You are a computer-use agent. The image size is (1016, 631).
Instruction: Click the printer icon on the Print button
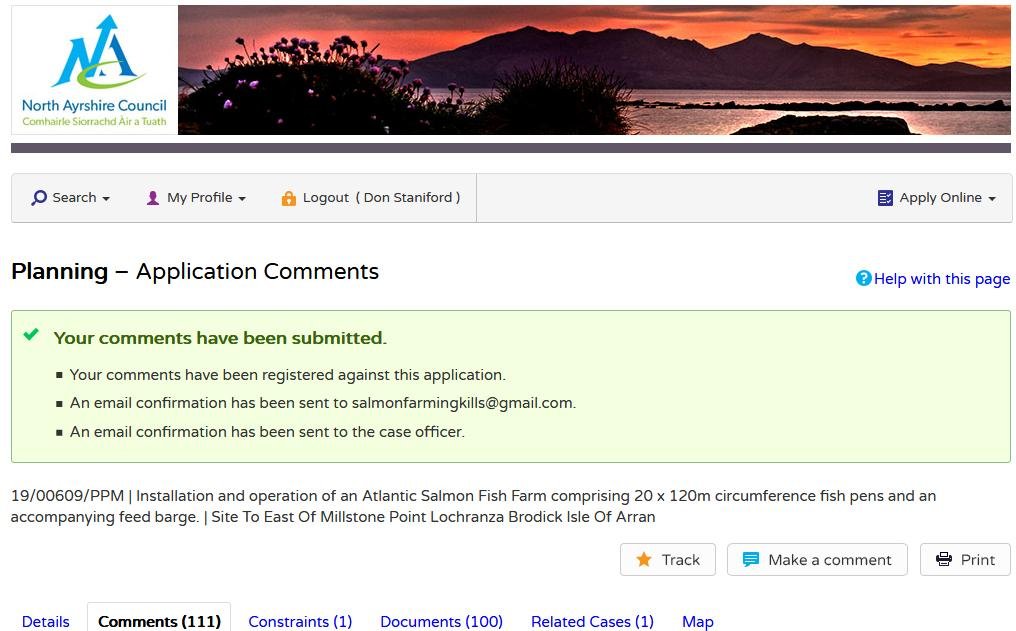(x=944, y=560)
